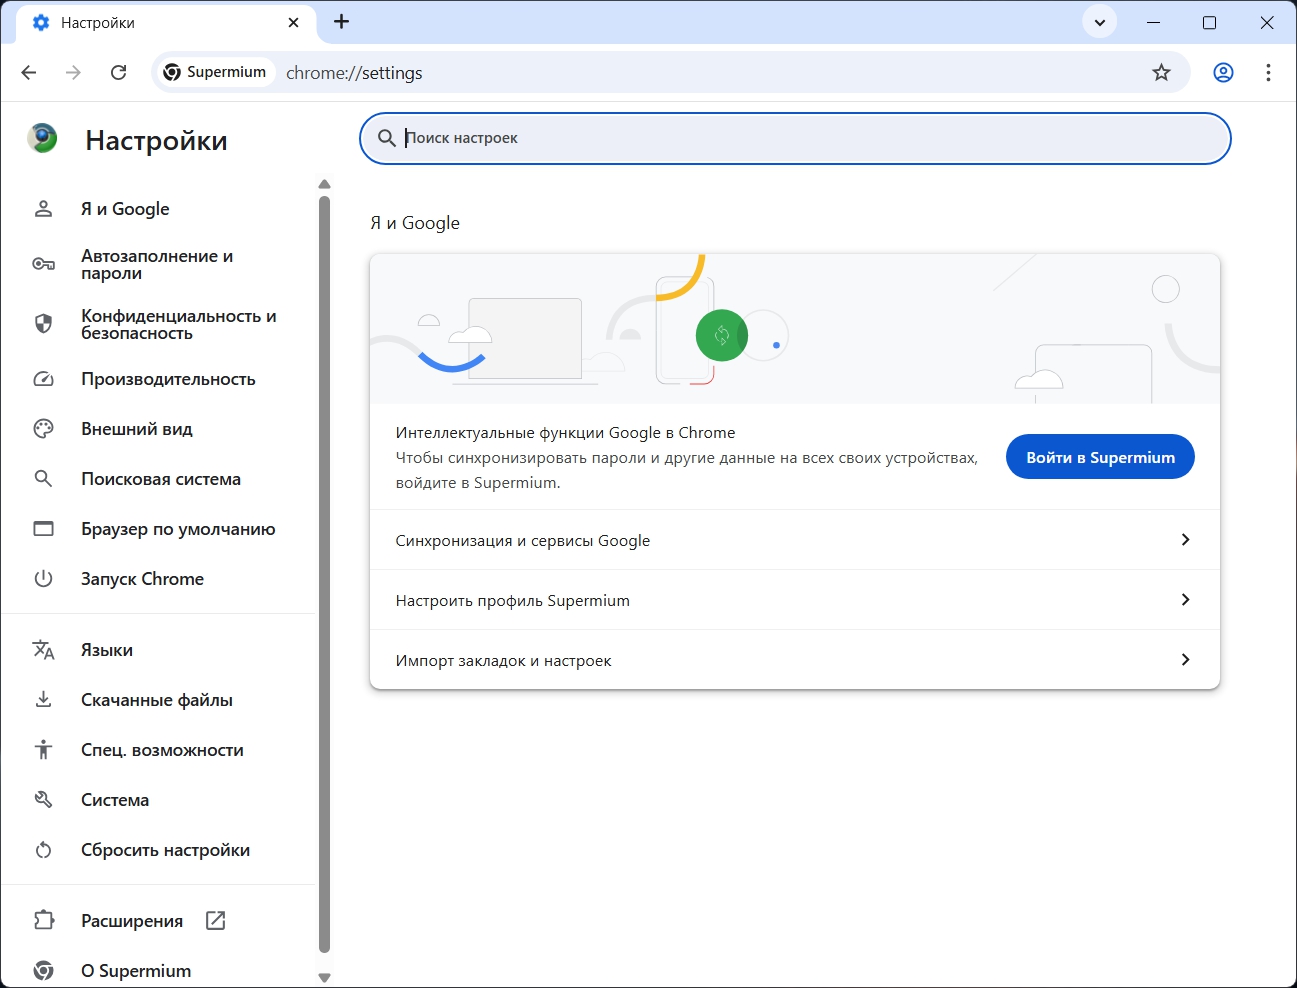Viewport: 1297px width, 988px height.
Task: Expand Импорт закладок и настроек row
Action: click(x=795, y=660)
